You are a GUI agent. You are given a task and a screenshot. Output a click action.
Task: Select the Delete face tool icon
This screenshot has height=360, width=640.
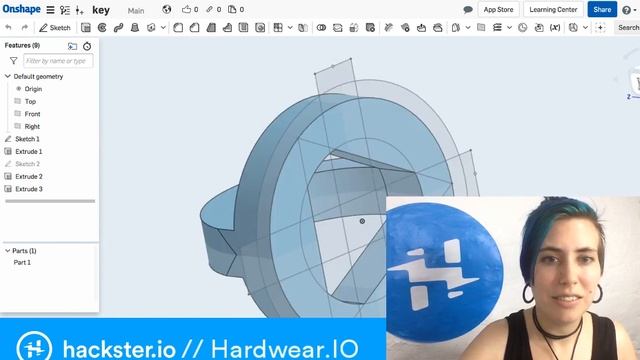point(405,28)
